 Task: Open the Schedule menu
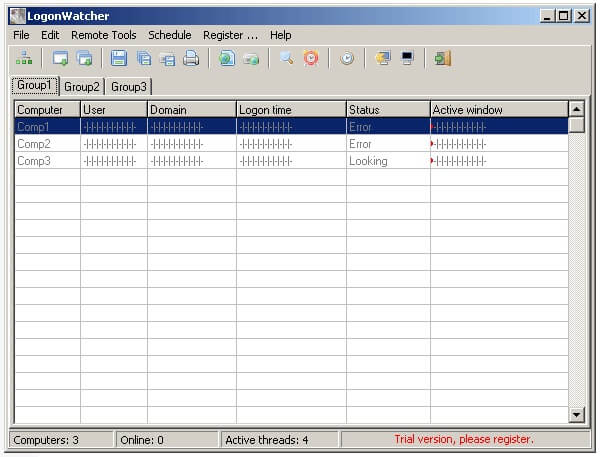pos(169,35)
